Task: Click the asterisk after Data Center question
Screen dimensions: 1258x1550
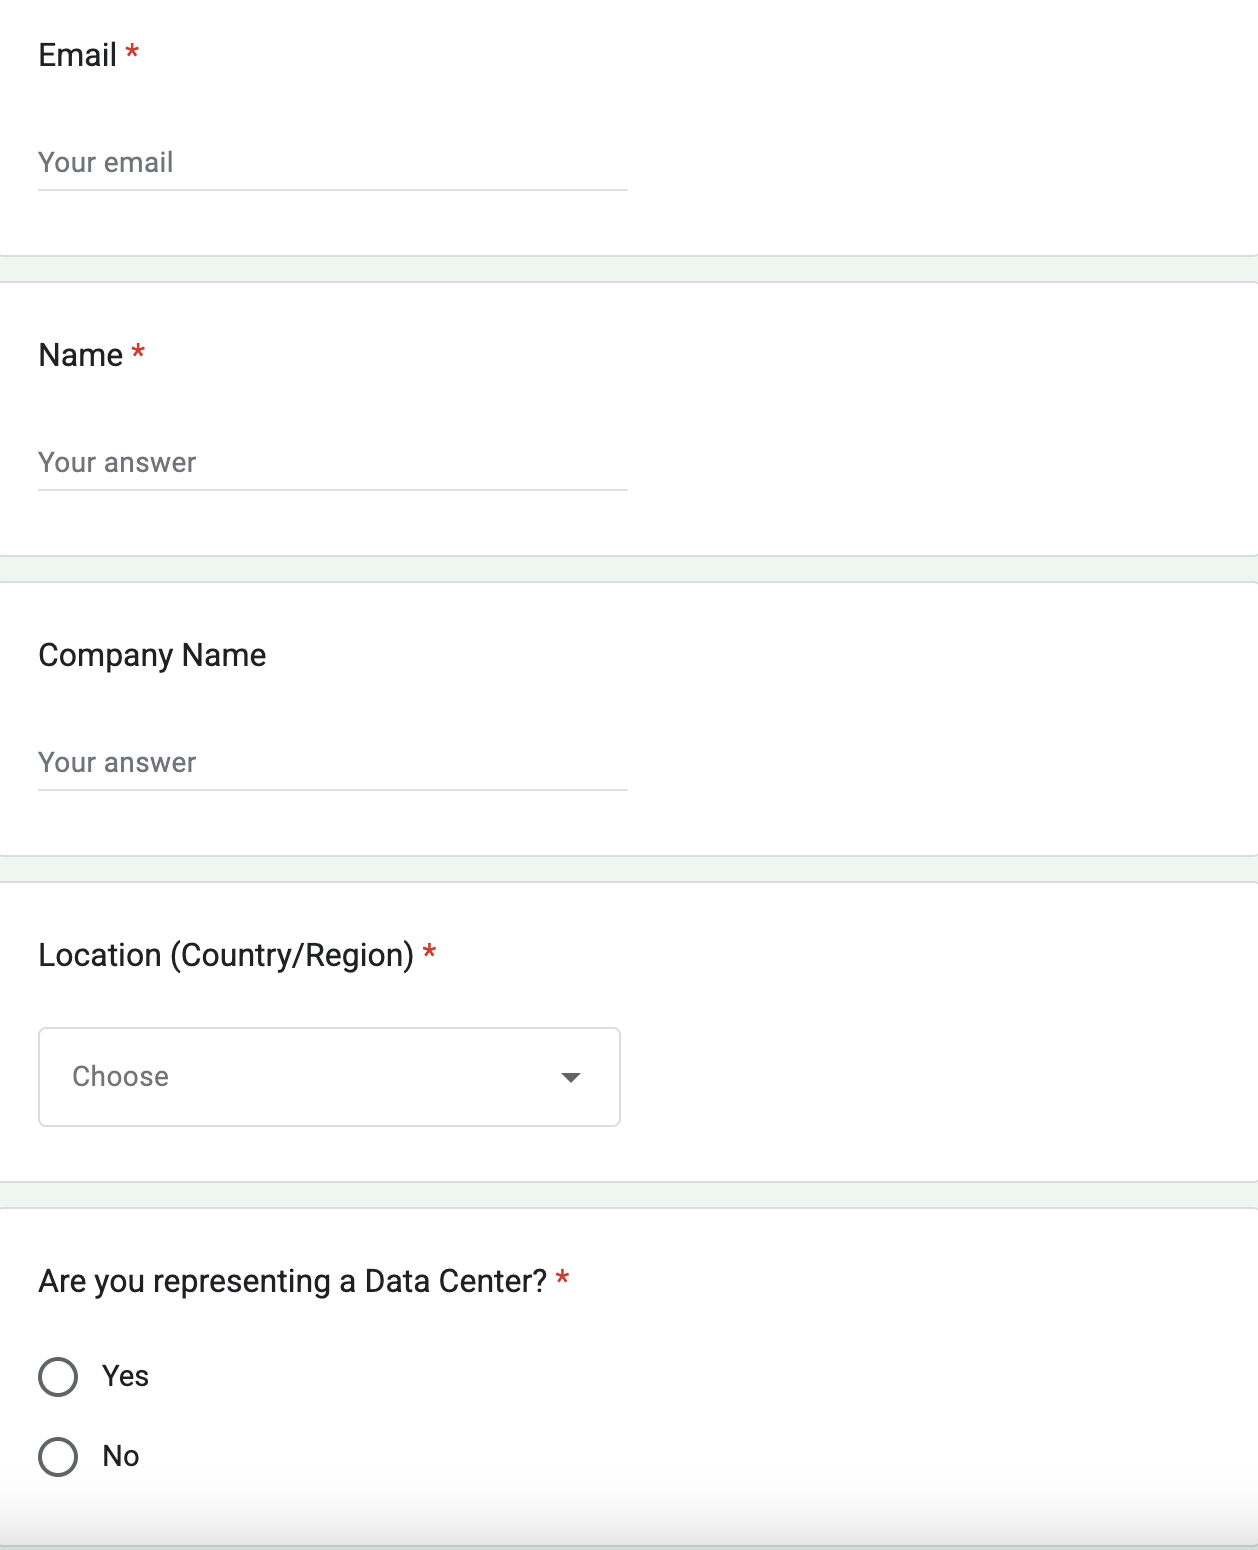Action: [x=563, y=1277]
